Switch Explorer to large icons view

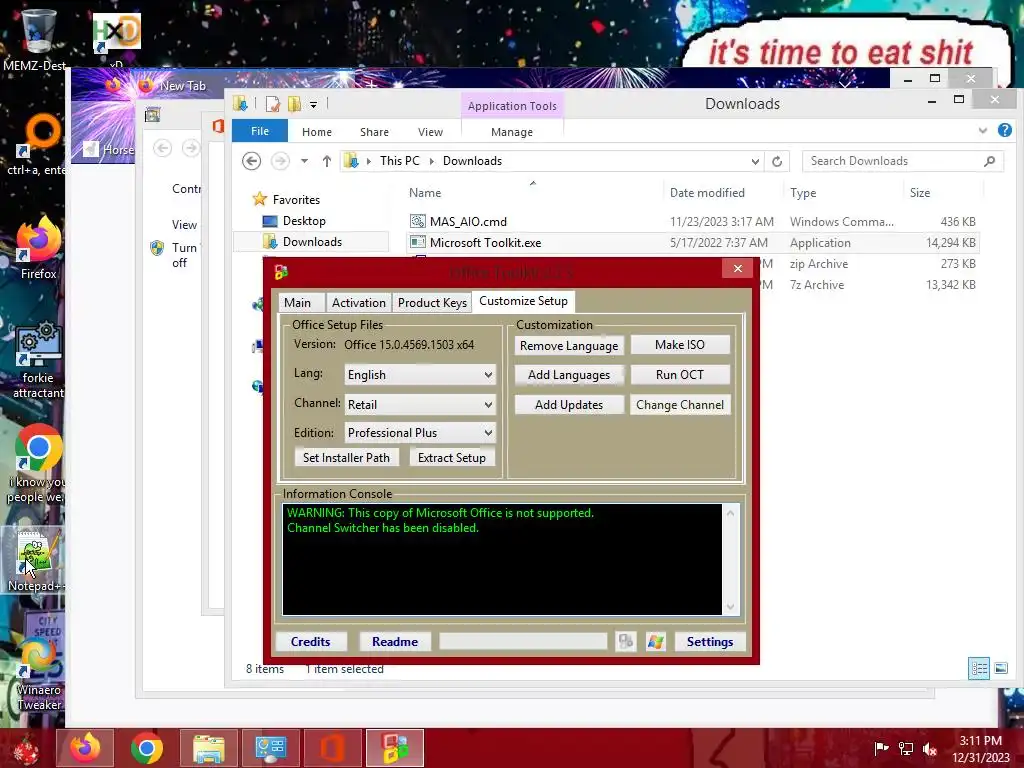(1001, 668)
